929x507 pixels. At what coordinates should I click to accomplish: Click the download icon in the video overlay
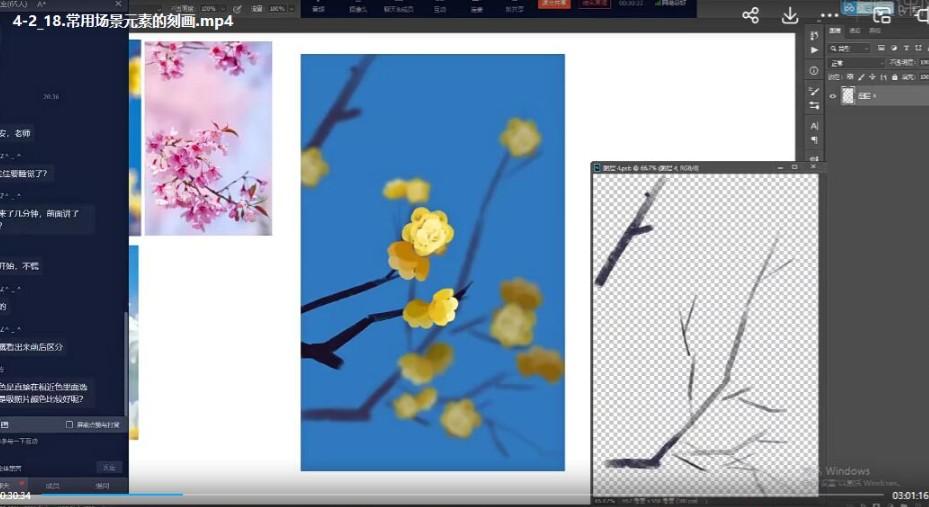point(790,16)
